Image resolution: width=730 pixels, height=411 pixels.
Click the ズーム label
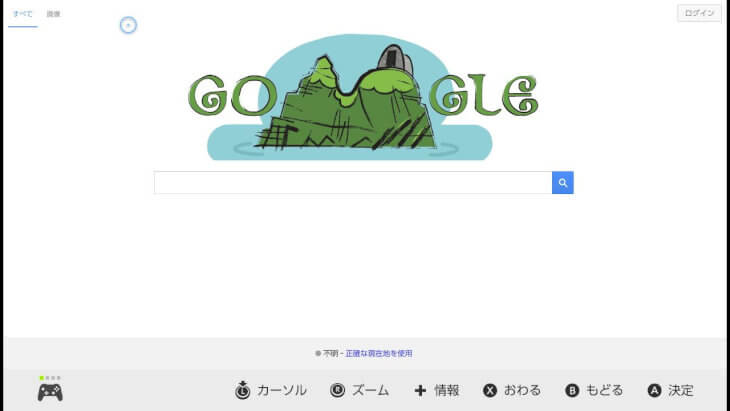[x=370, y=390]
